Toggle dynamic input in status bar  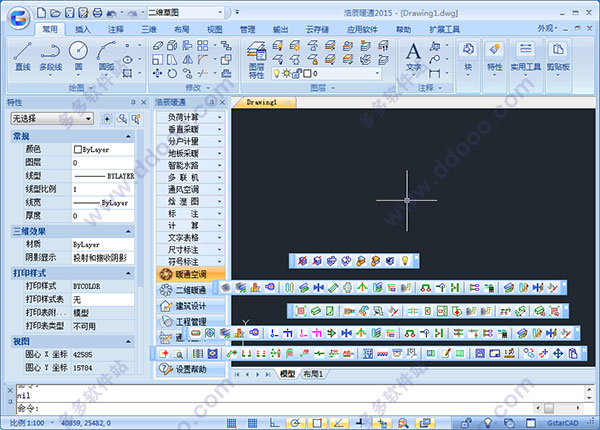pyautogui.click(x=382, y=423)
